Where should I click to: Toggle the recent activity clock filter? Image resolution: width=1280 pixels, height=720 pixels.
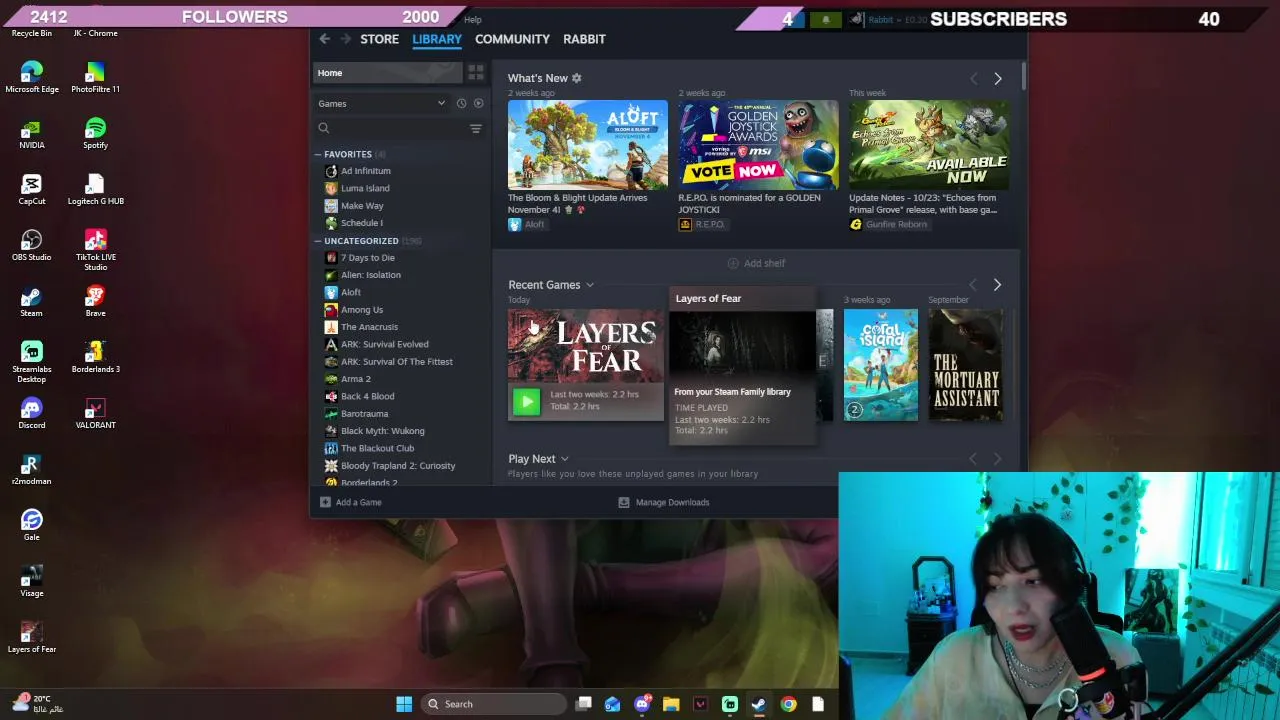461,103
